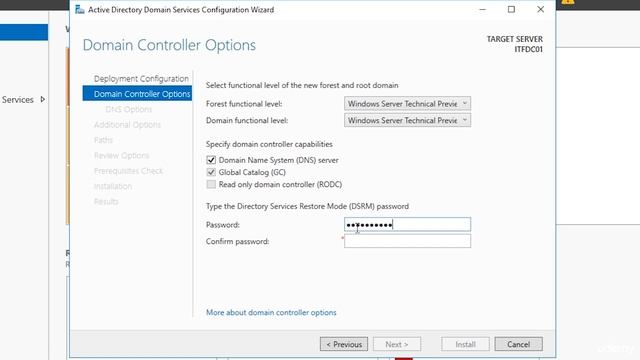Select the Installation step
The width and height of the screenshot is (640, 360).
coord(113,186)
